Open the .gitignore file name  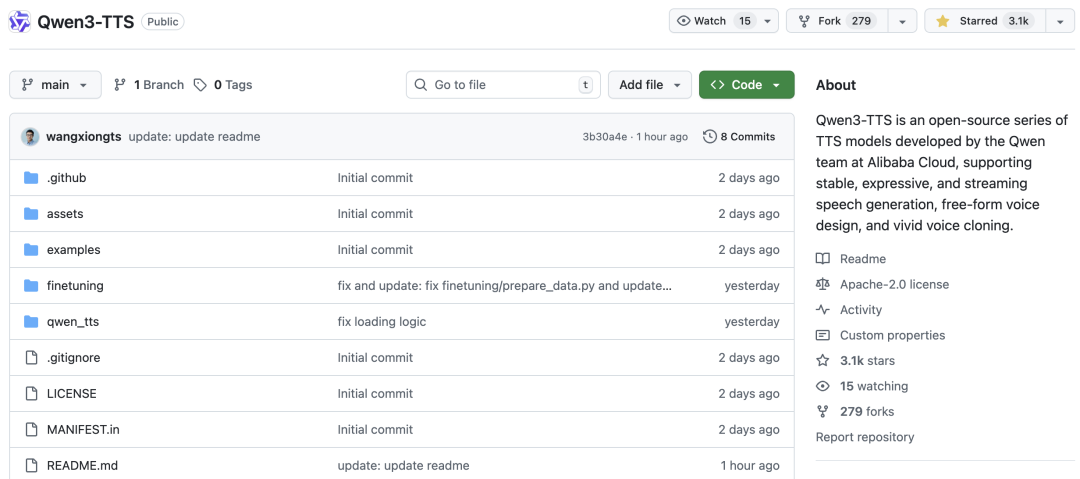(74, 358)
